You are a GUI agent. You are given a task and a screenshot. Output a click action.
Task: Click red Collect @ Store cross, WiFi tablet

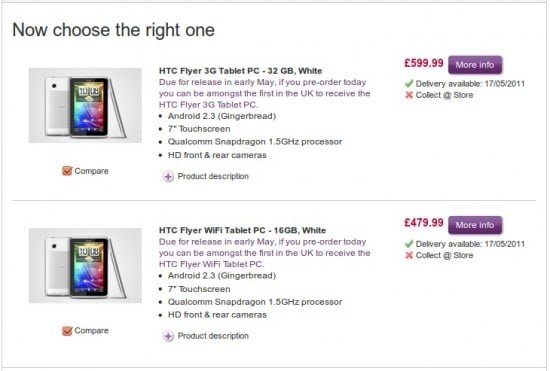(409, 255)
